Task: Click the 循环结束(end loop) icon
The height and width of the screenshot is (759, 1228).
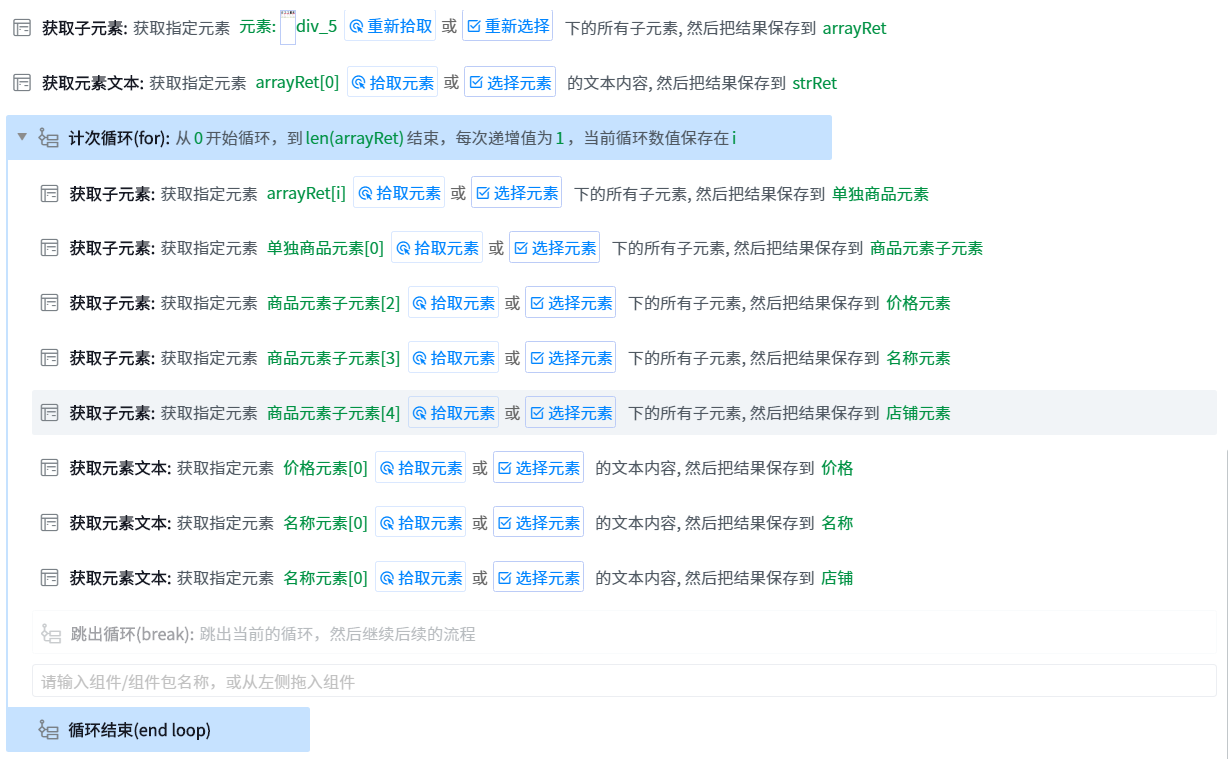Action: pyautogui.click(x=48, y=730)
